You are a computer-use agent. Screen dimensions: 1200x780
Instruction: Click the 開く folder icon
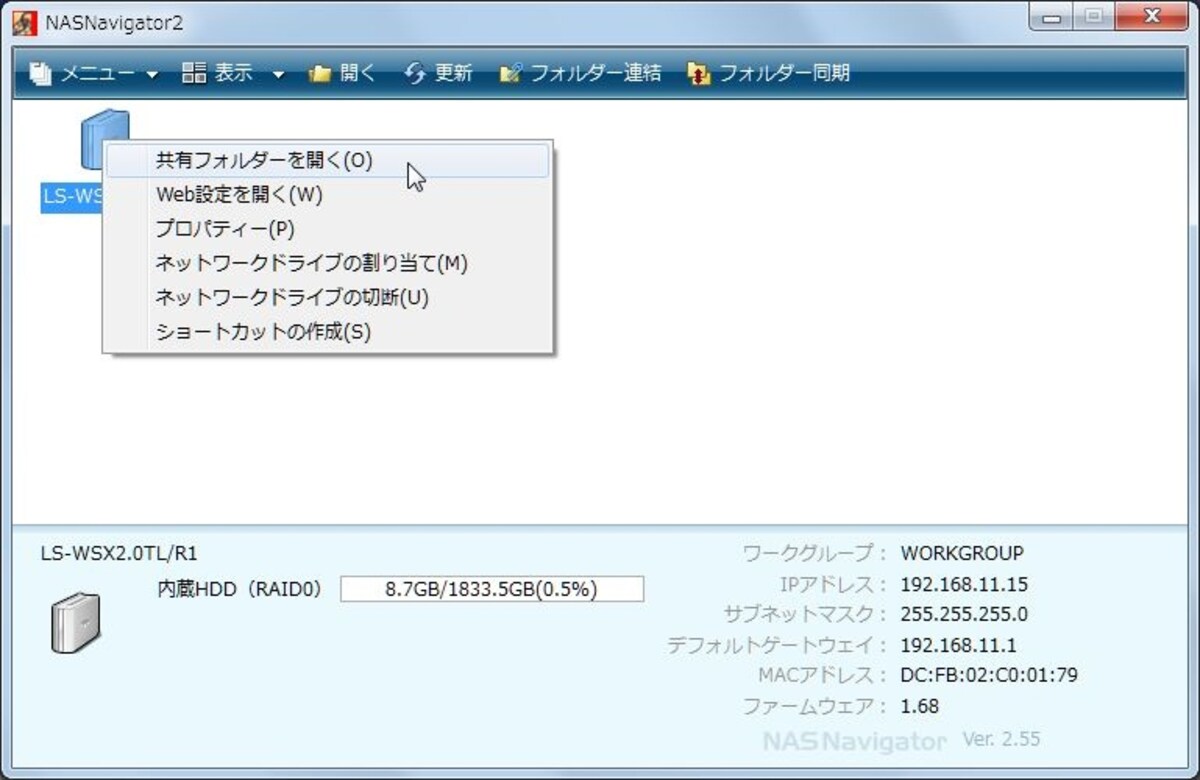pyautogui.click(x=320, y=74)
